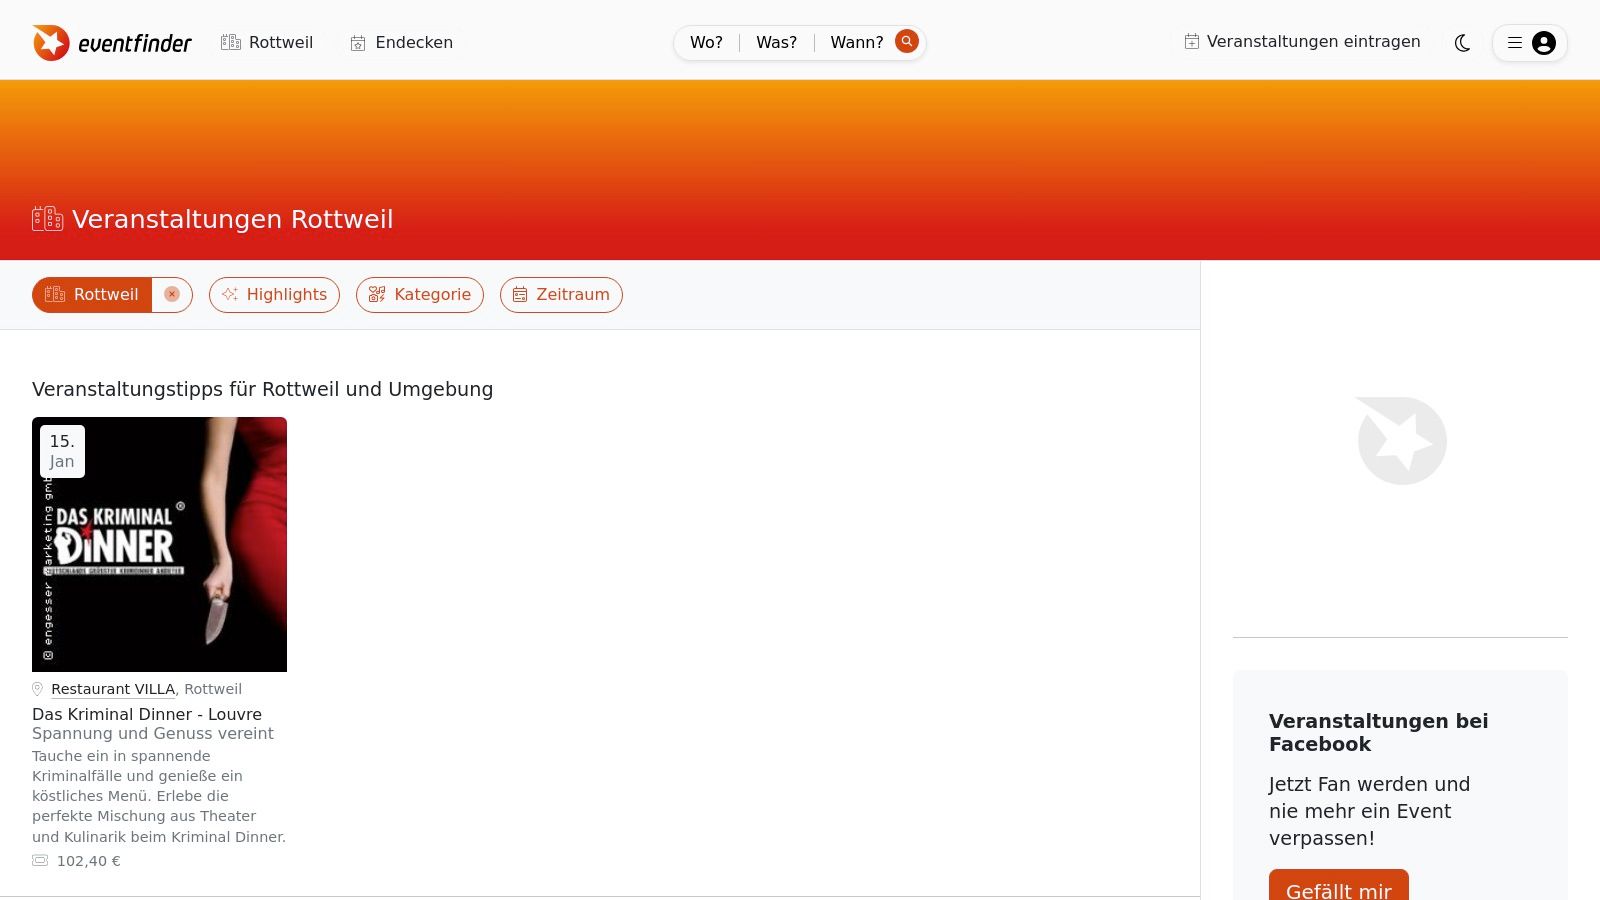Open the Zeitraum date range filter
1600x900 pixels.
pyautogui.click(x=561, y=294)
